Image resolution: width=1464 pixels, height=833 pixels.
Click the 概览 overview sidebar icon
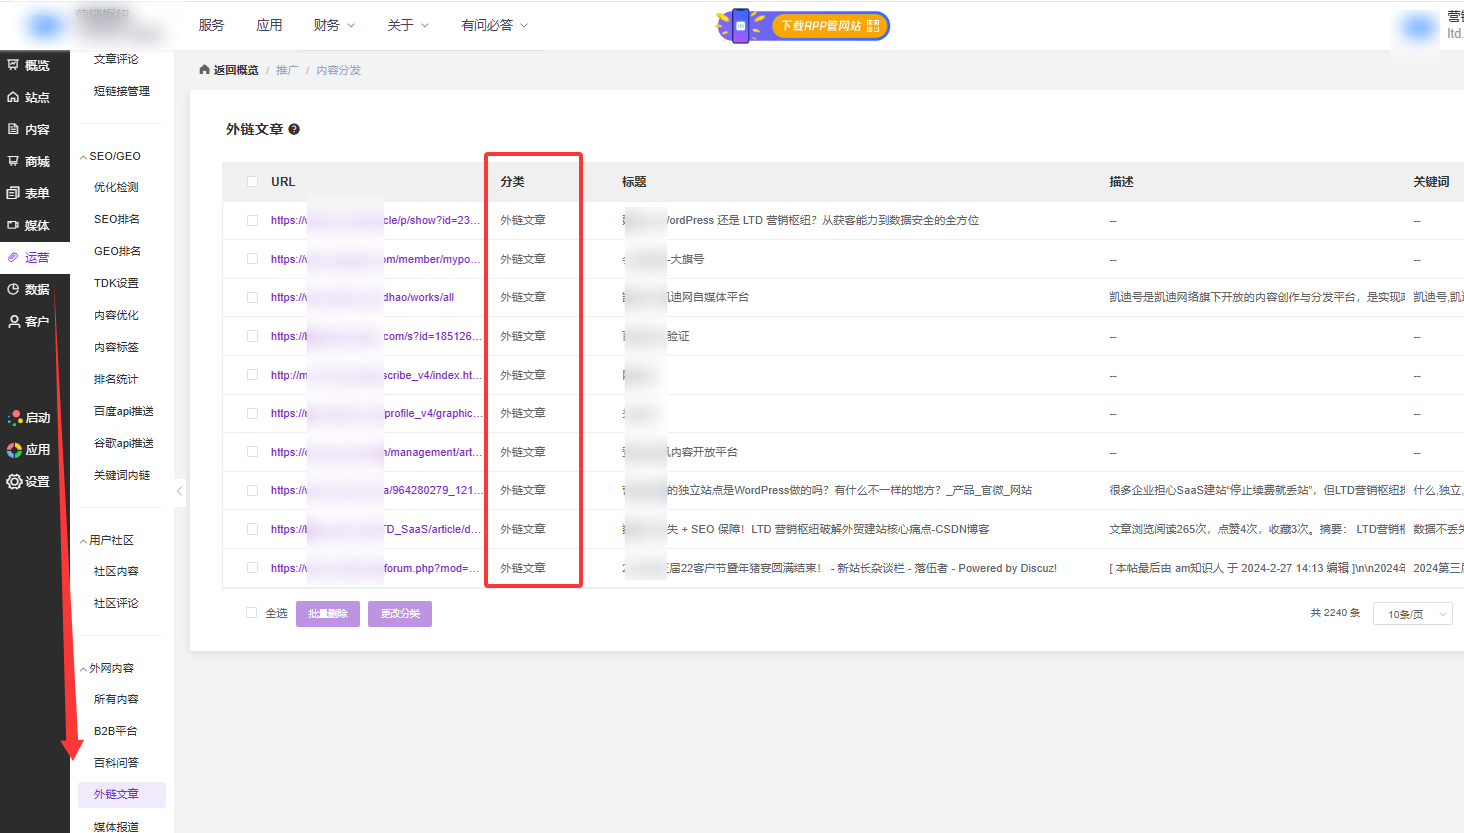click(13, 65)
